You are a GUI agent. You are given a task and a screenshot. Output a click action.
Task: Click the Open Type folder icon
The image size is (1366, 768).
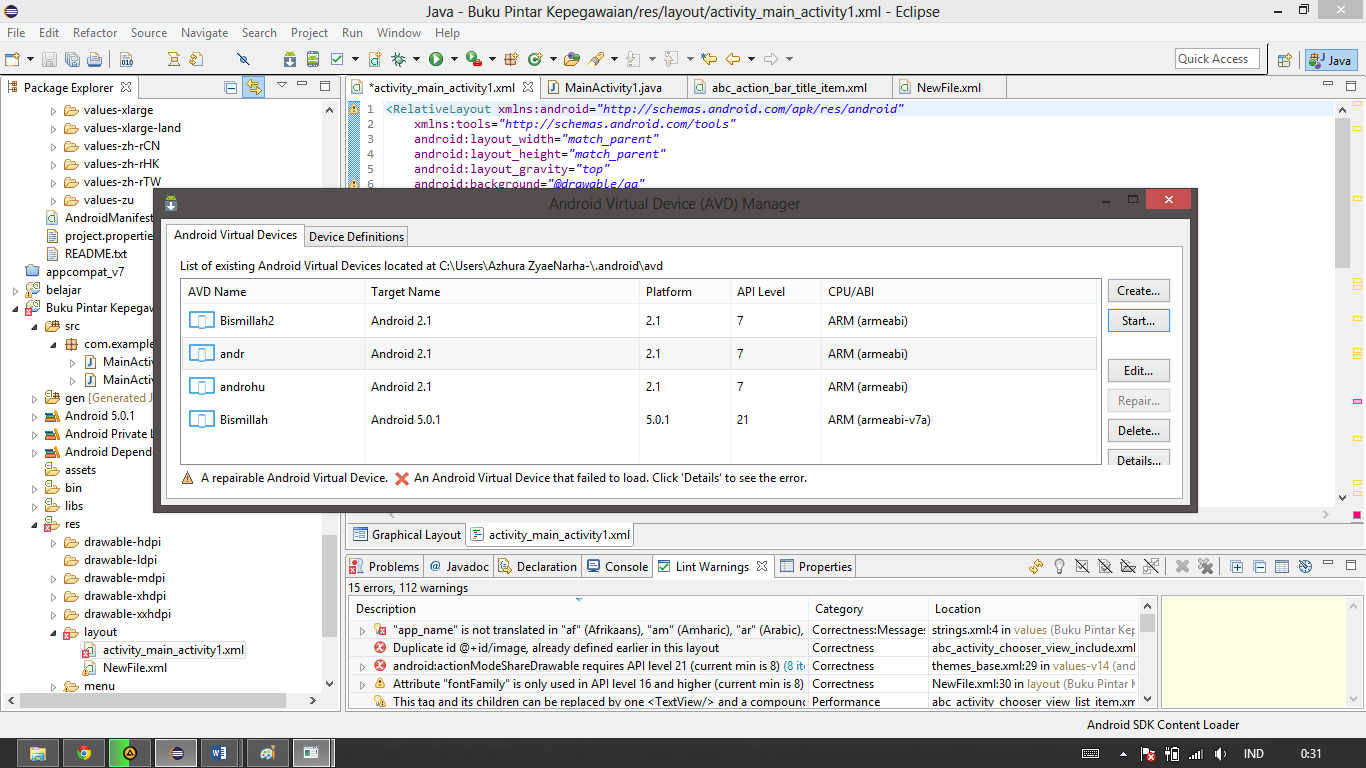572,59
